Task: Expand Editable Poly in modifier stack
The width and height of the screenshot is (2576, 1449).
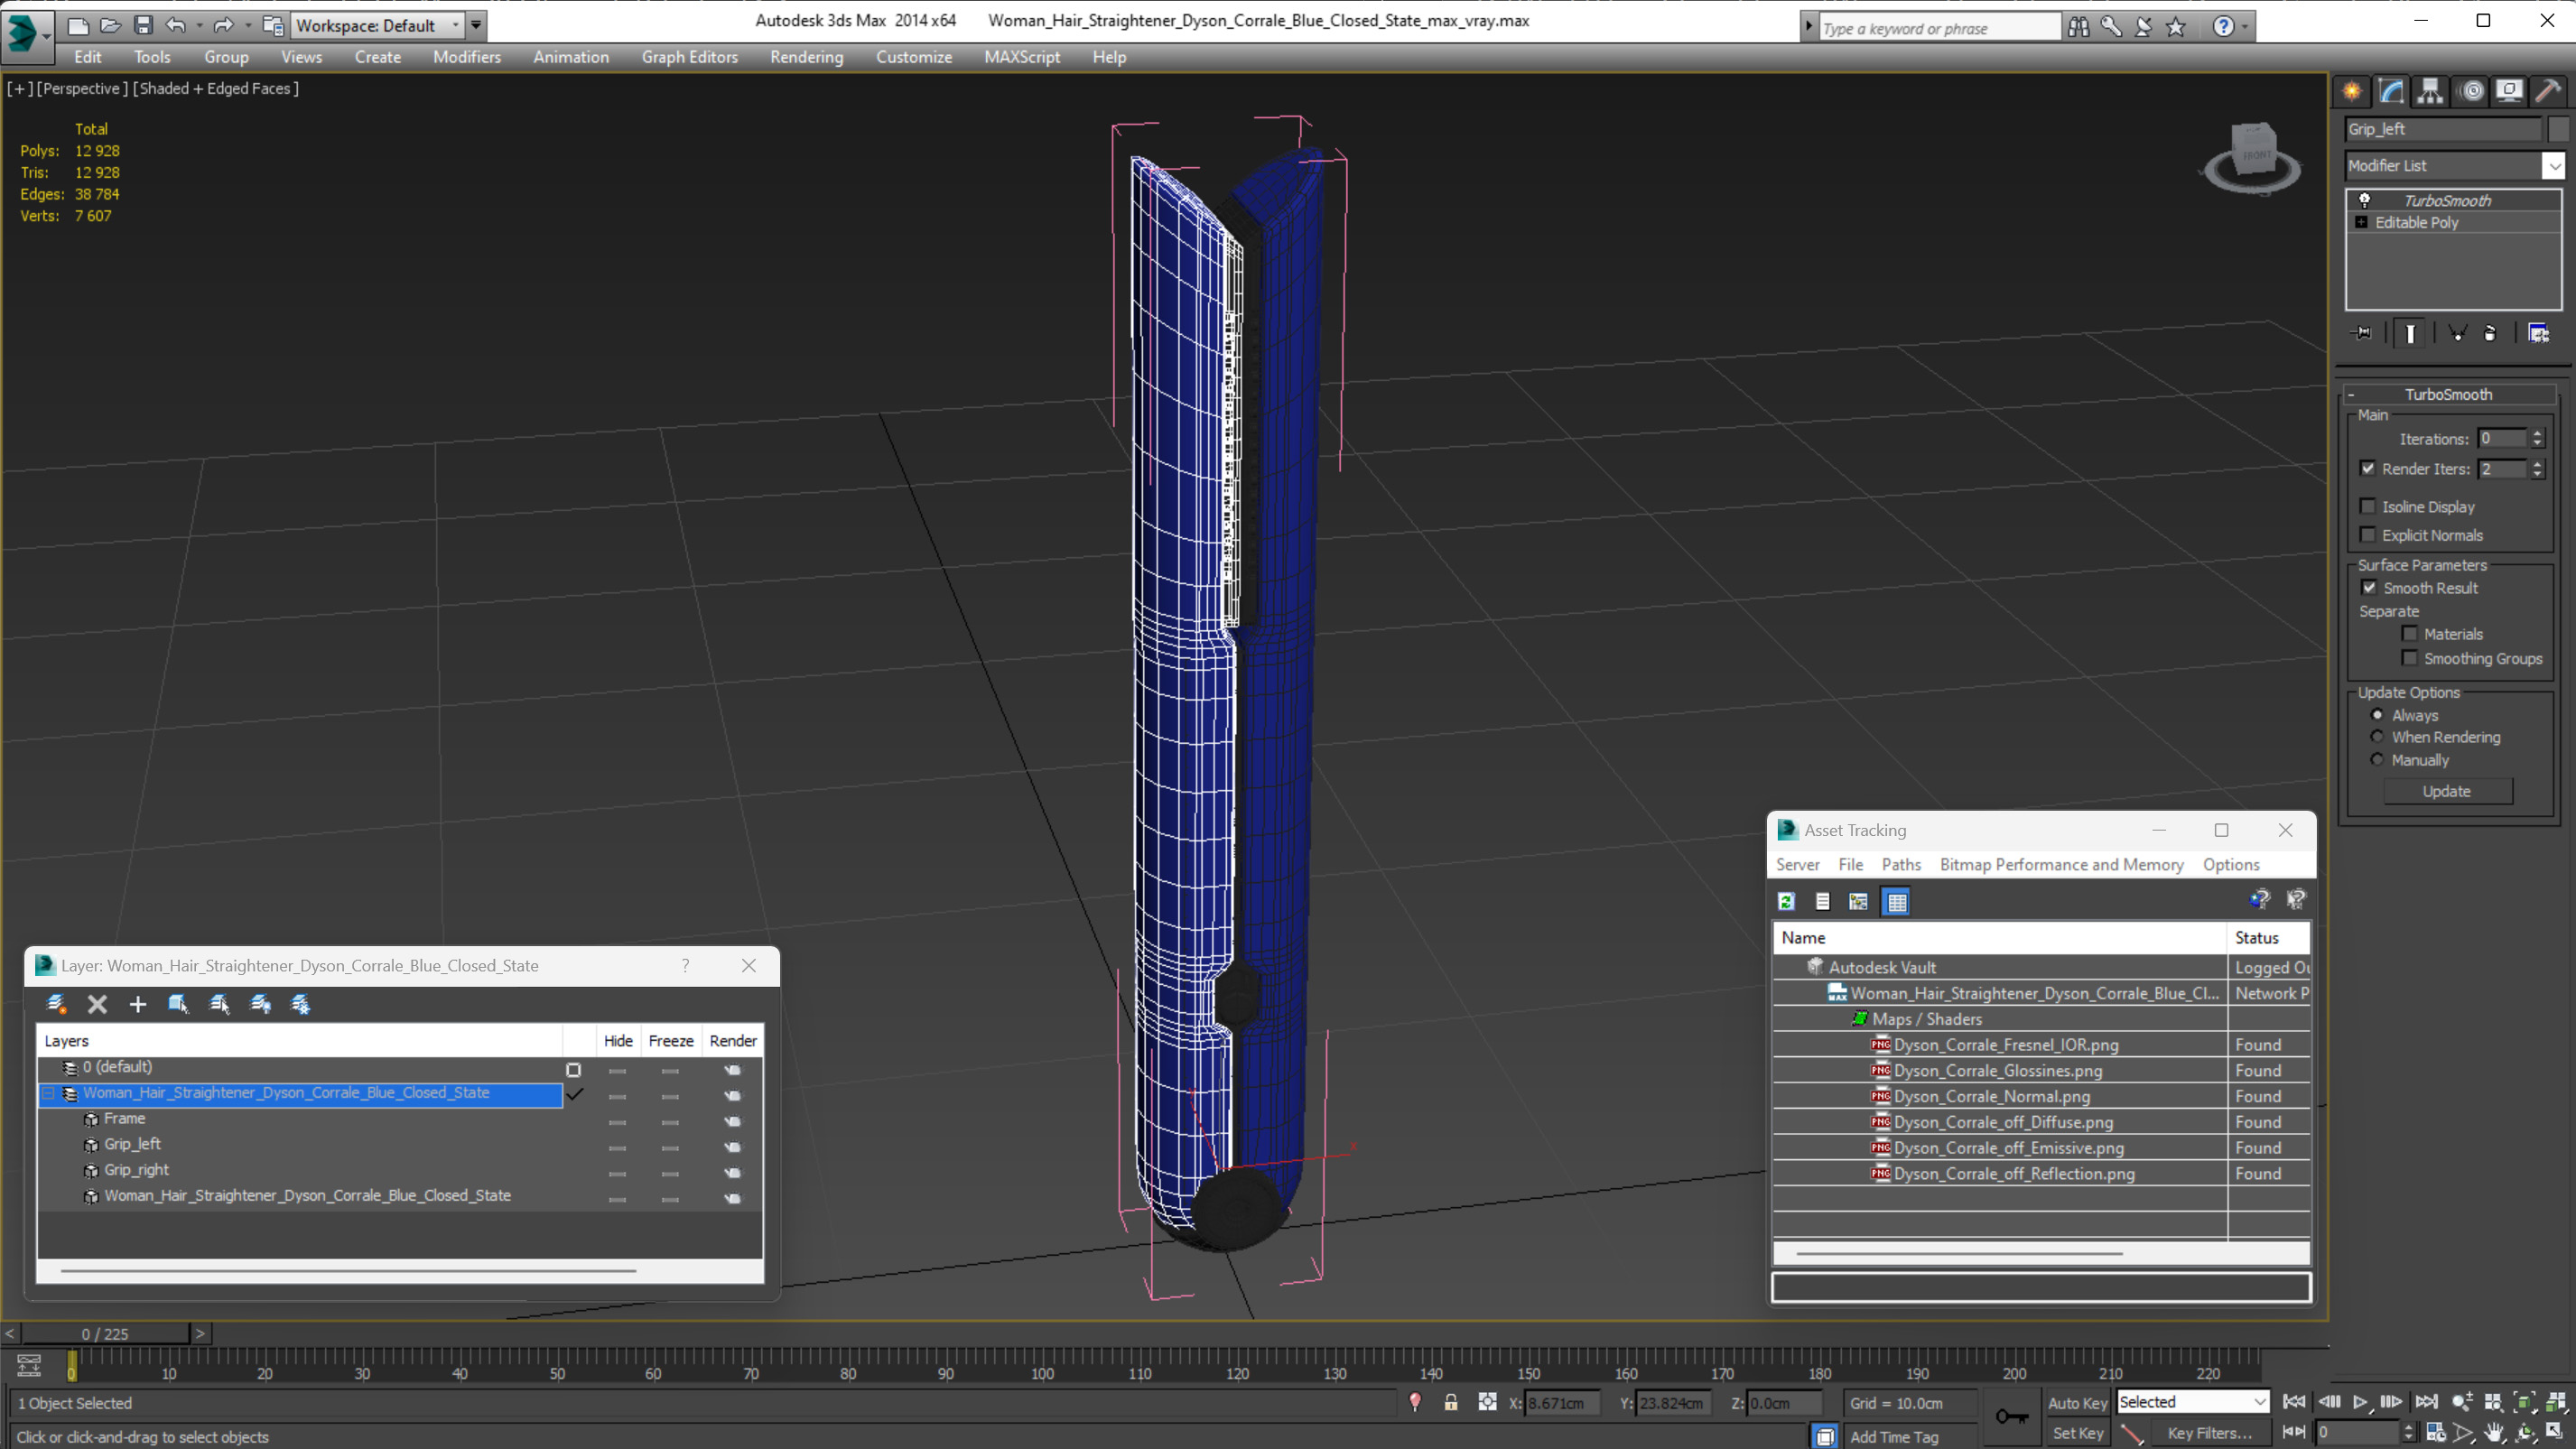Action: [x=2361, y=222]
